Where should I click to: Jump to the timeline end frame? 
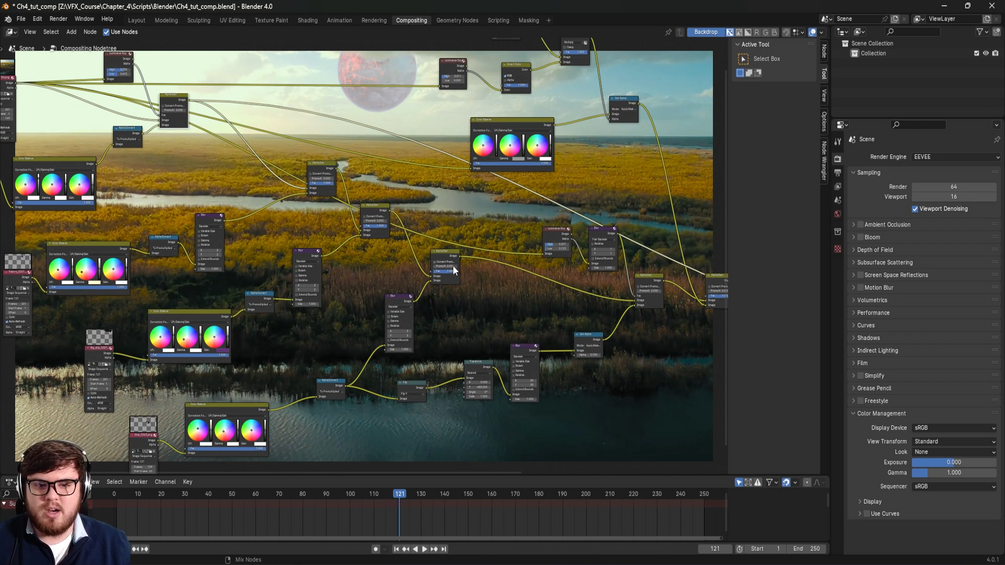444,549
